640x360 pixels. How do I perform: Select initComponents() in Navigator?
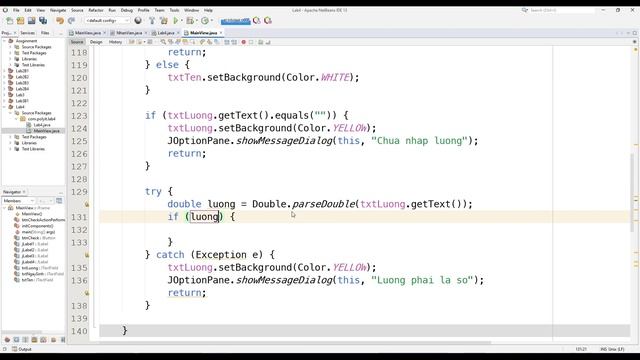(37, 226)
